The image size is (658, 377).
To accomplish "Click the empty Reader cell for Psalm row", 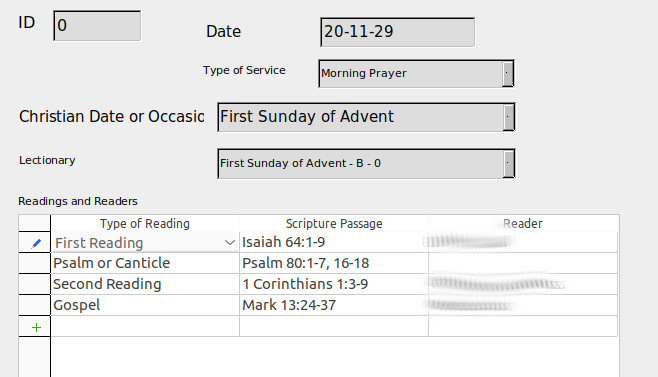I will [523, 263].
